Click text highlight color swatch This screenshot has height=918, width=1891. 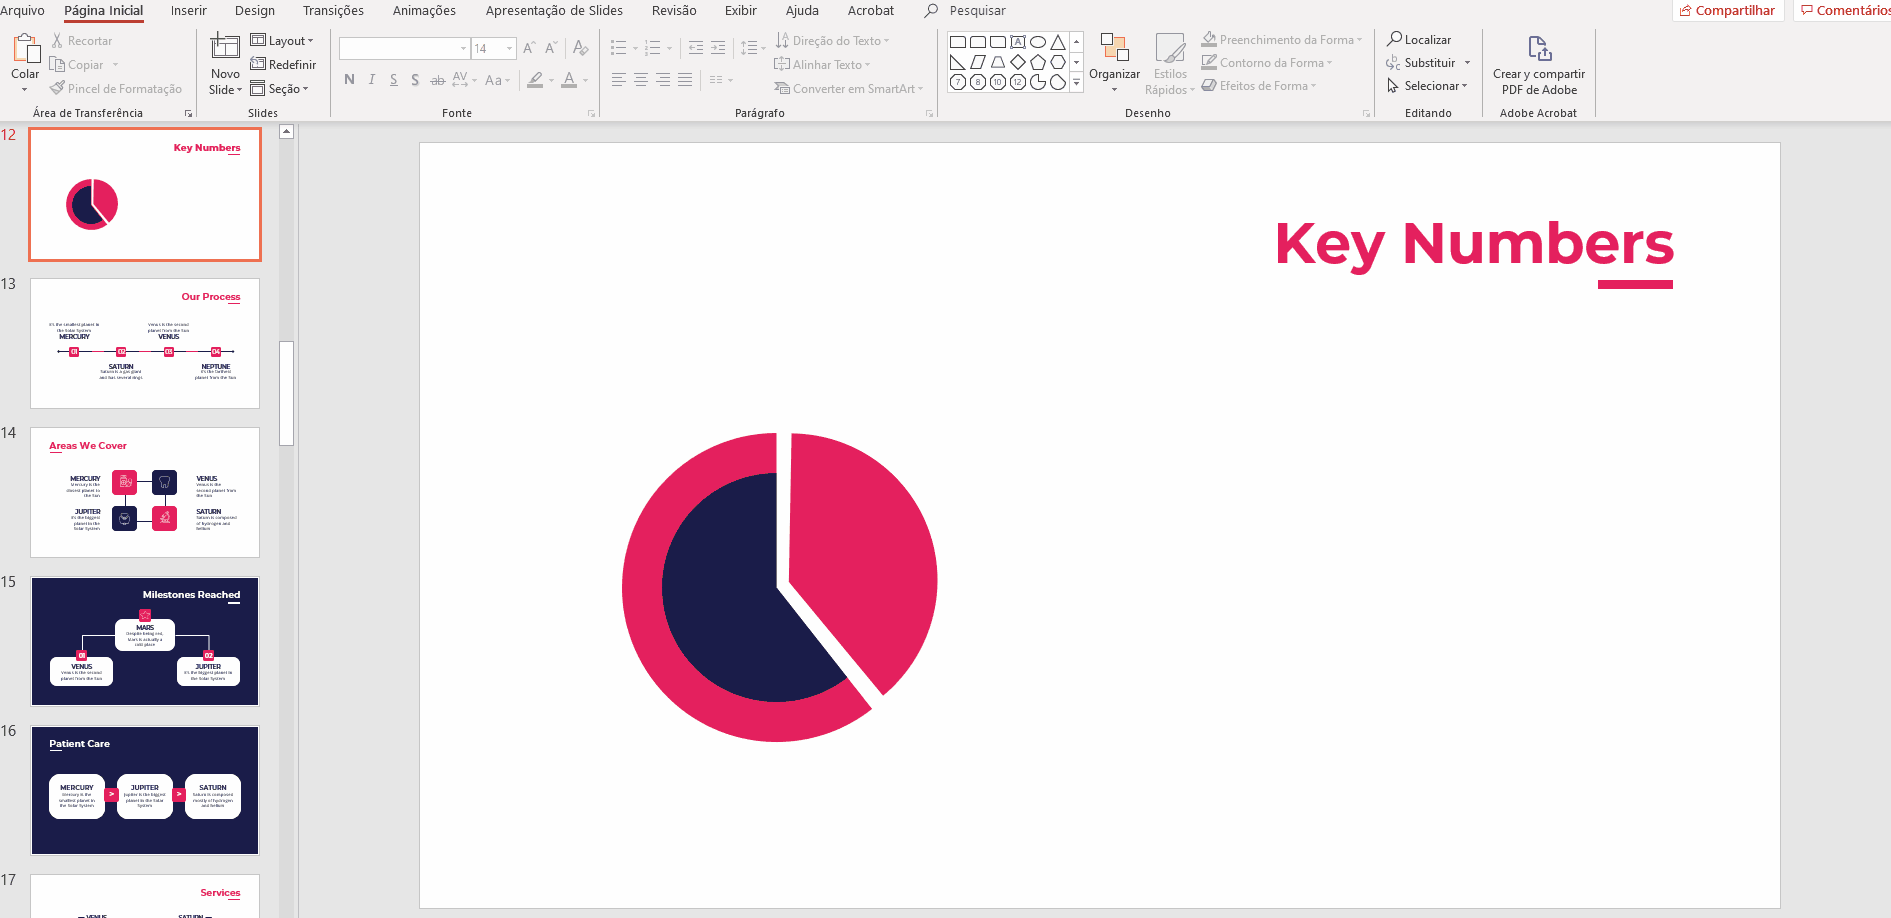(x=535, y=80)
